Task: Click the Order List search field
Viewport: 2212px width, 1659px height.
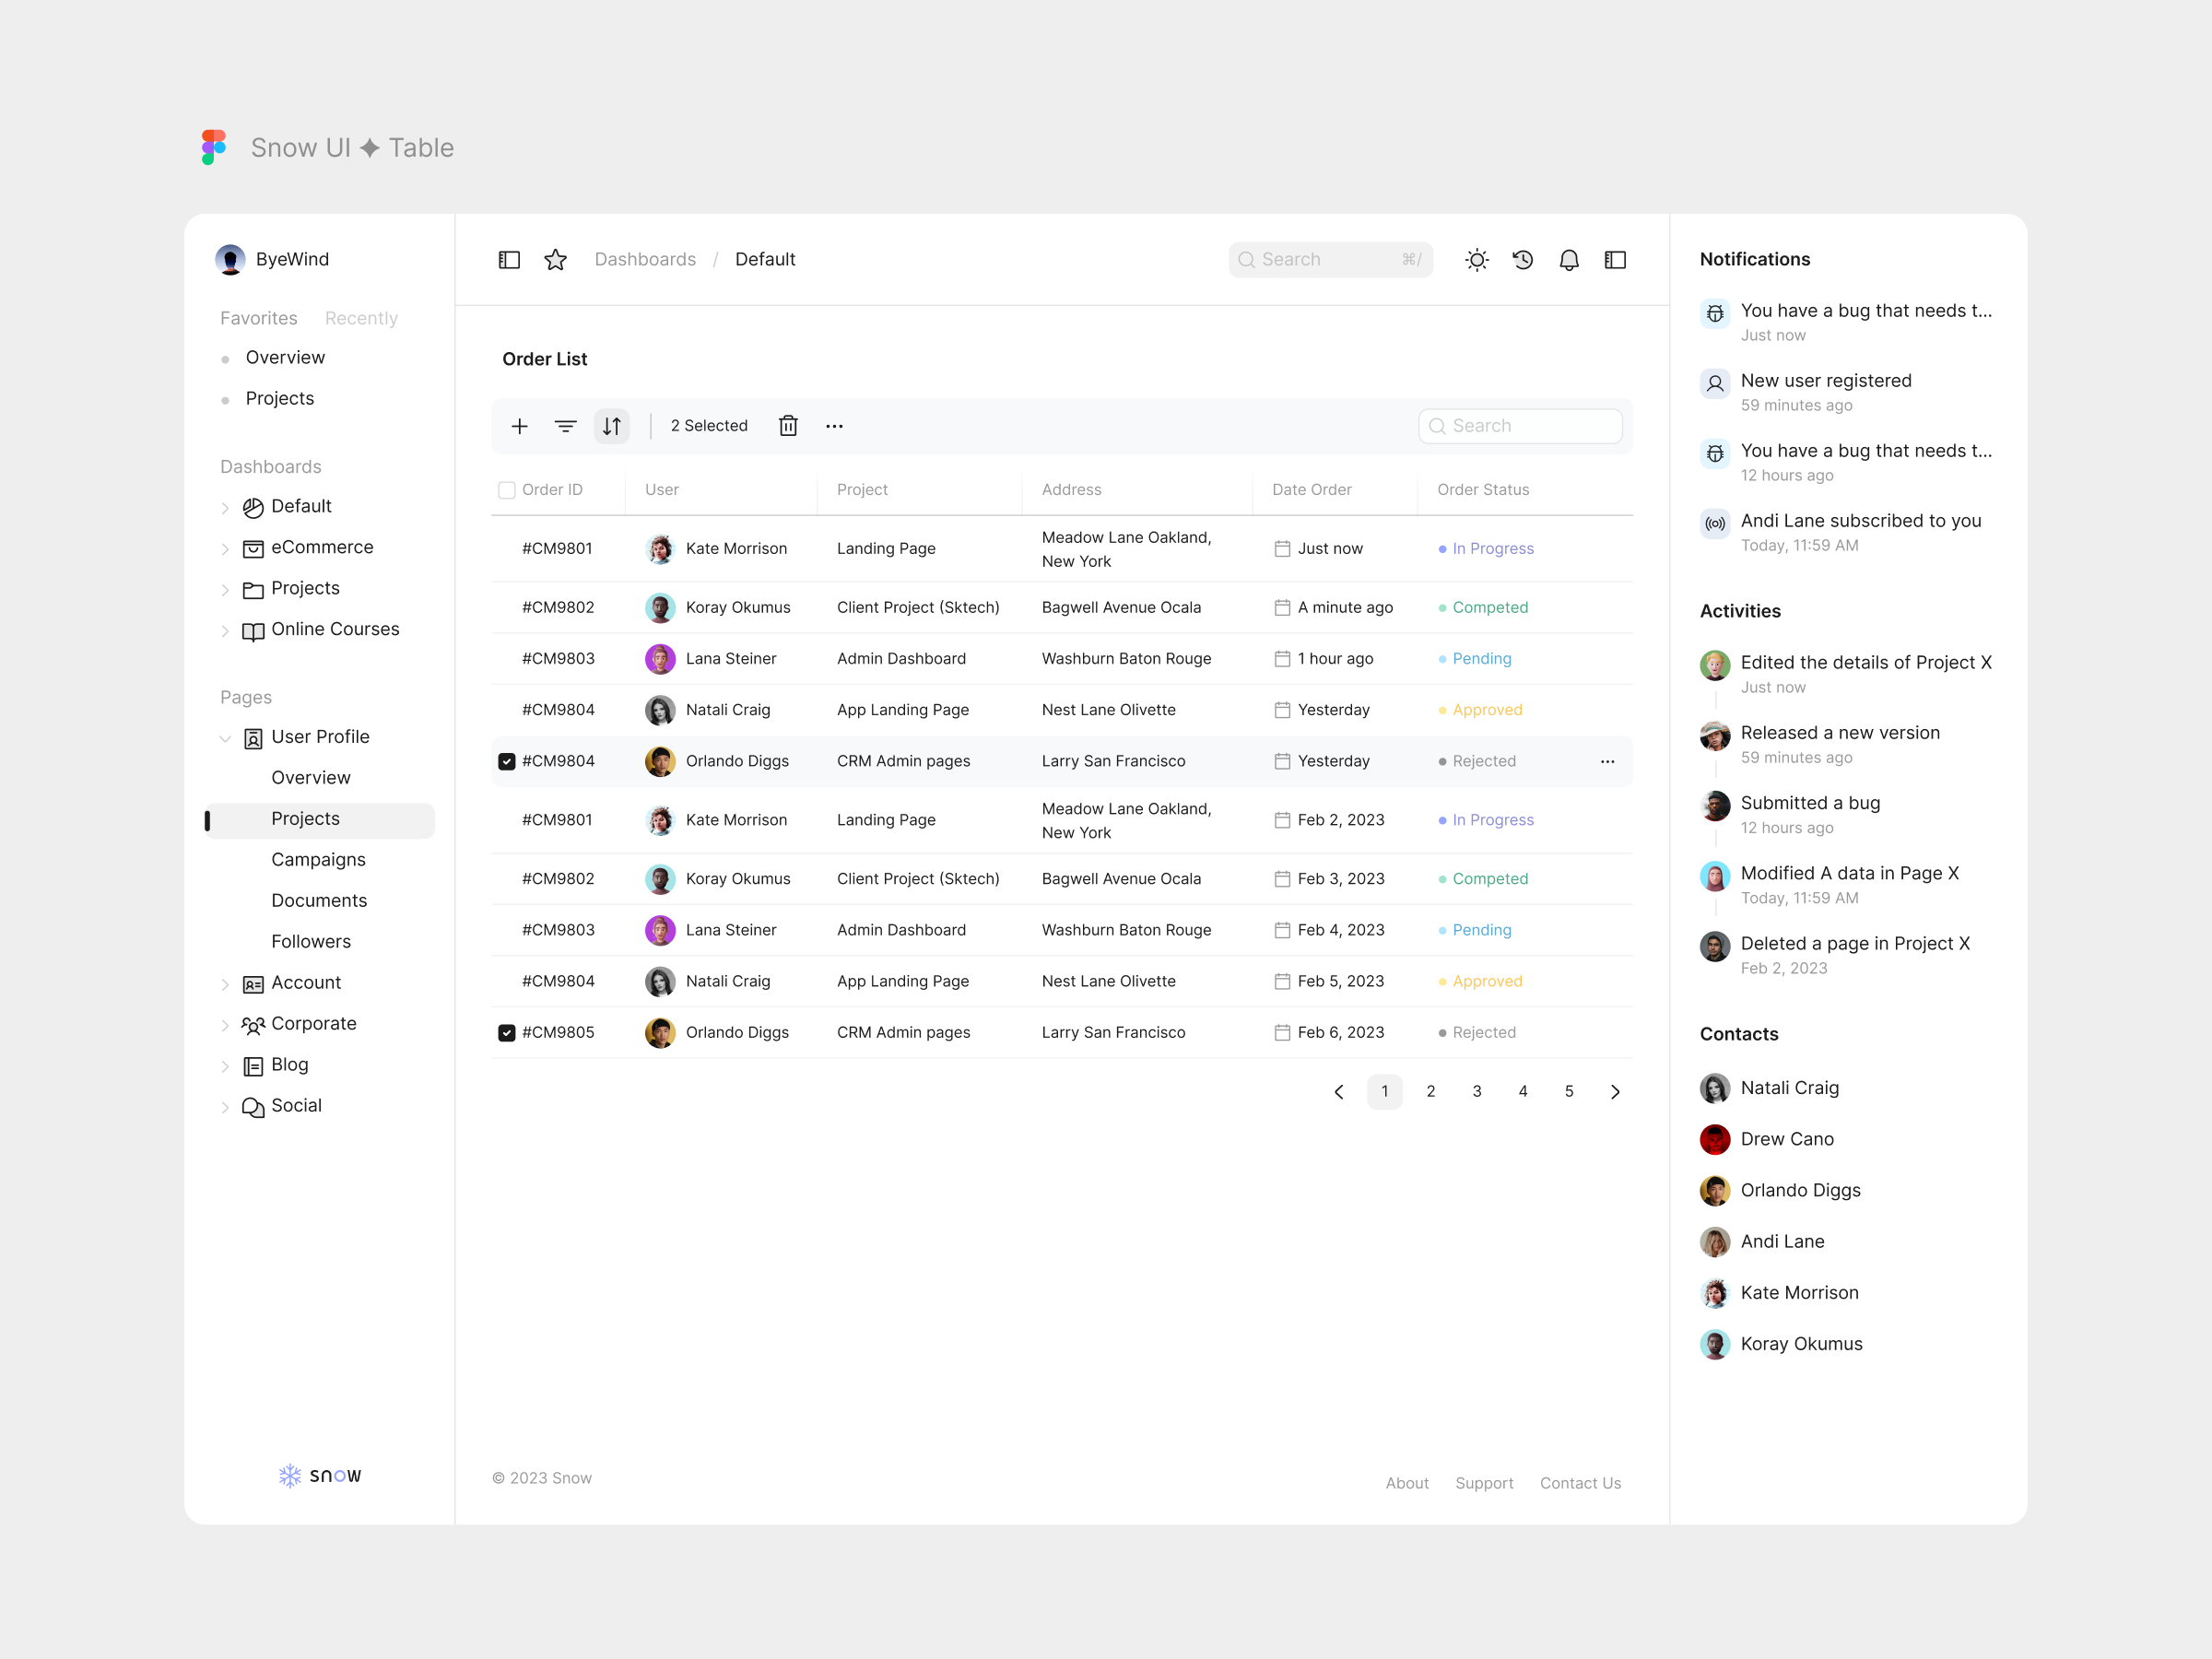Action: 1520,426
